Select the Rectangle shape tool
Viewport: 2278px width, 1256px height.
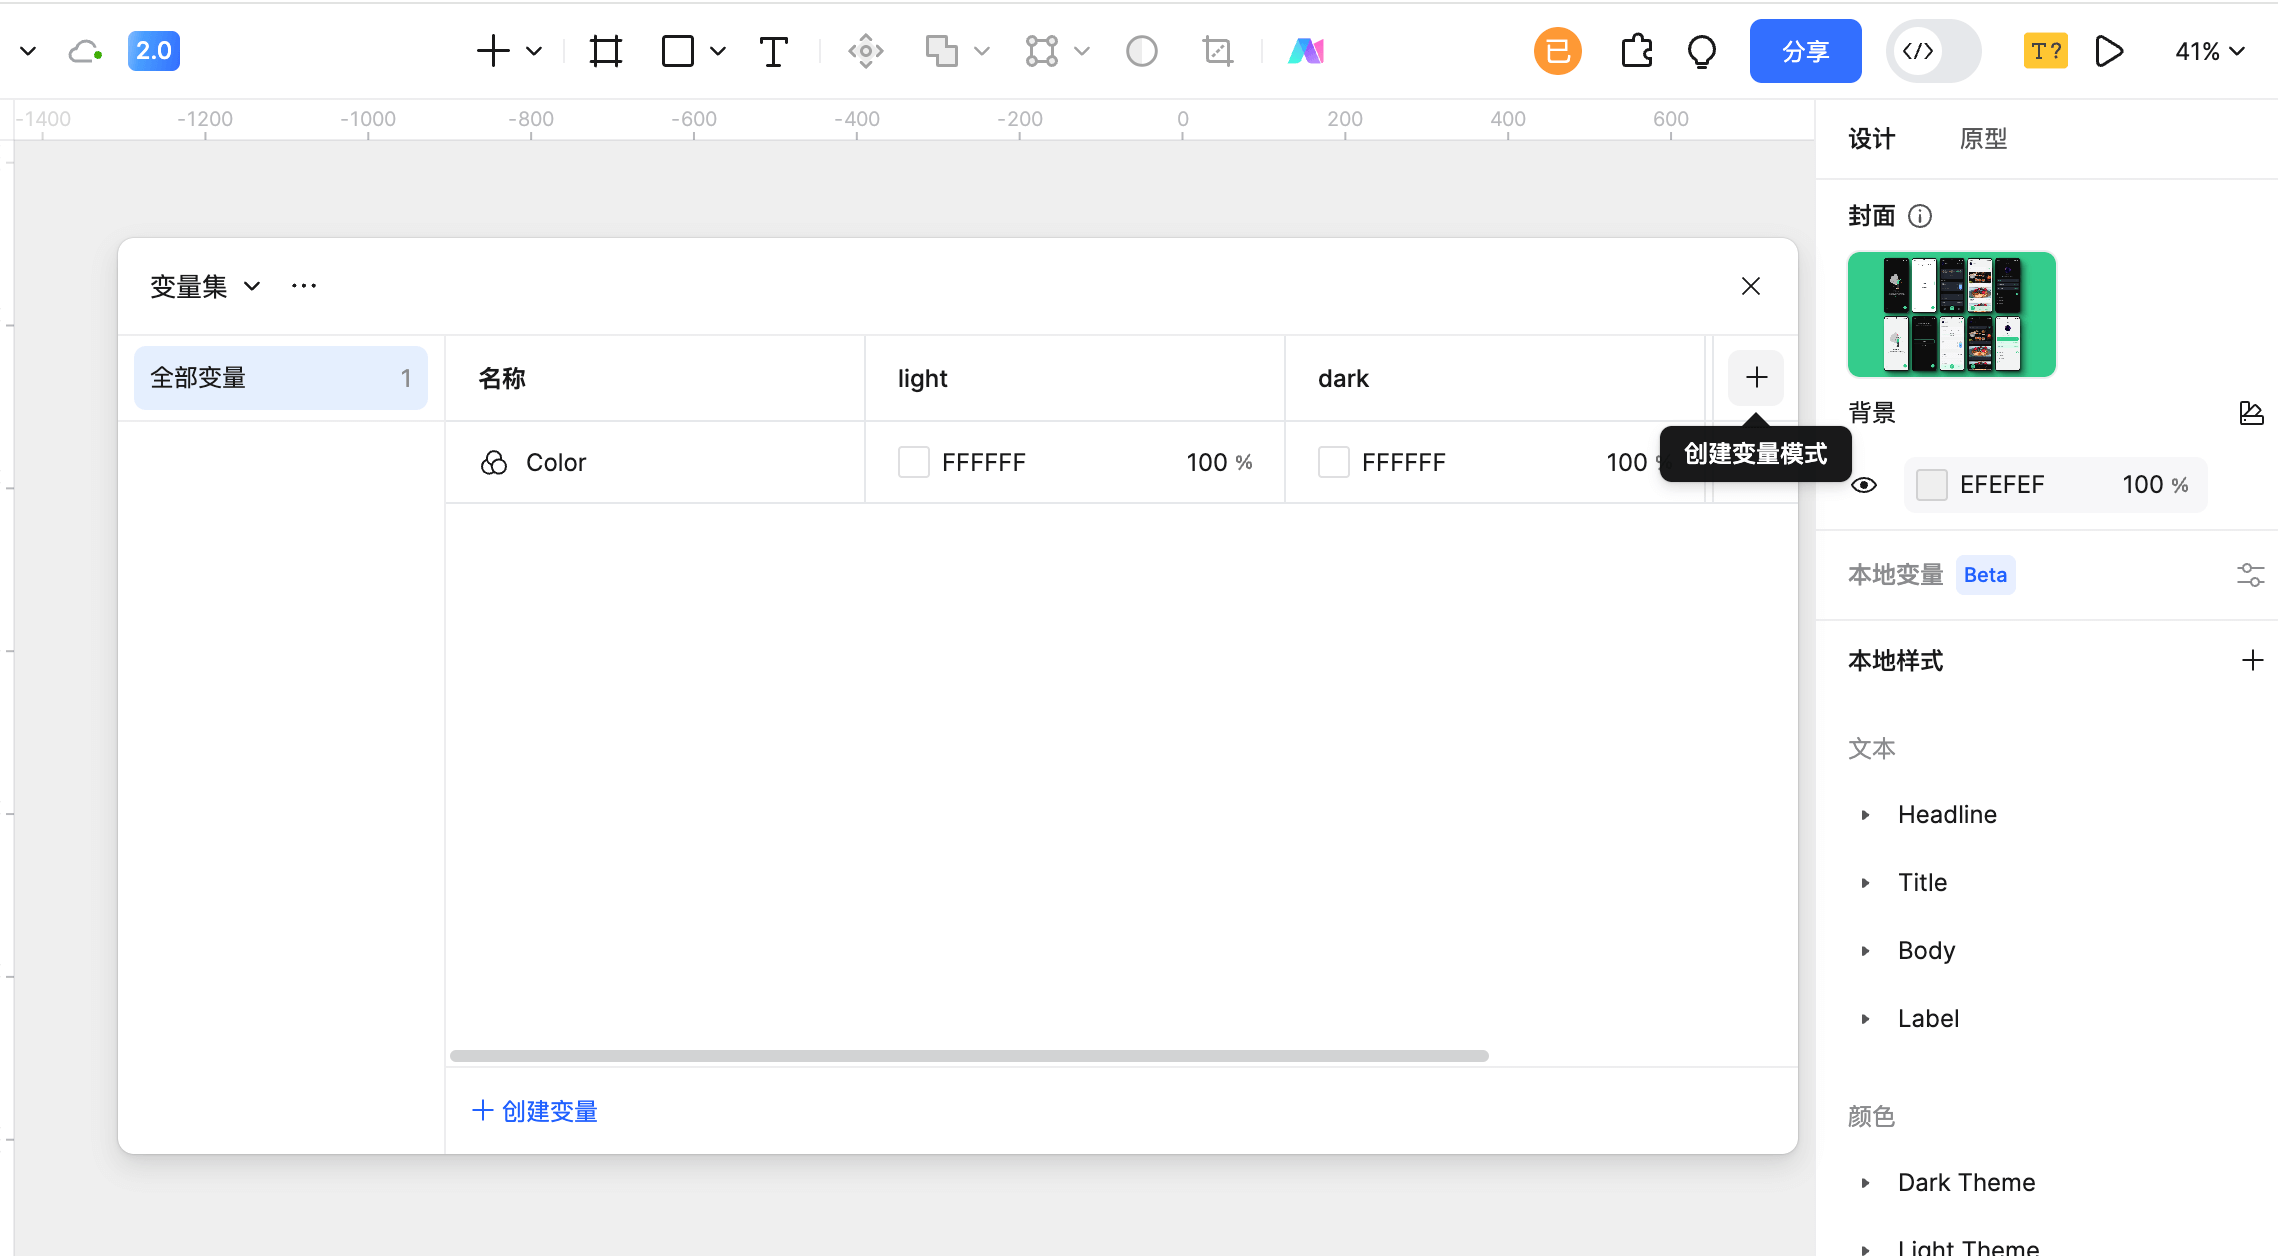click(678, 51)
